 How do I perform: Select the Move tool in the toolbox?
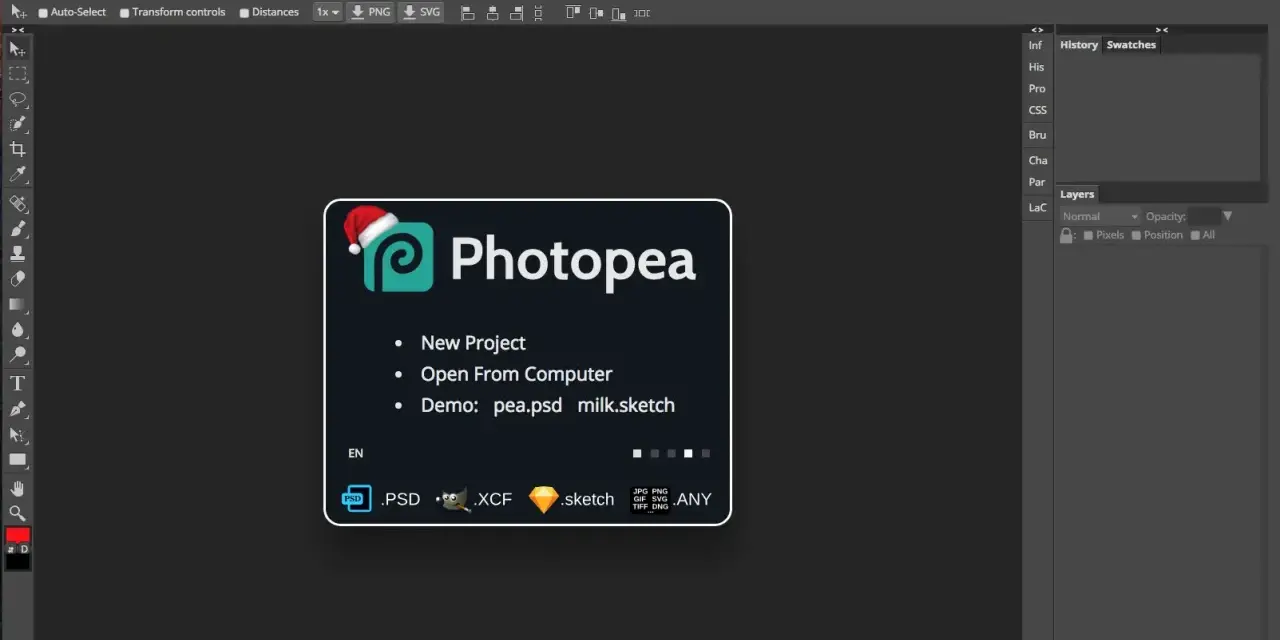coord(17,49)
